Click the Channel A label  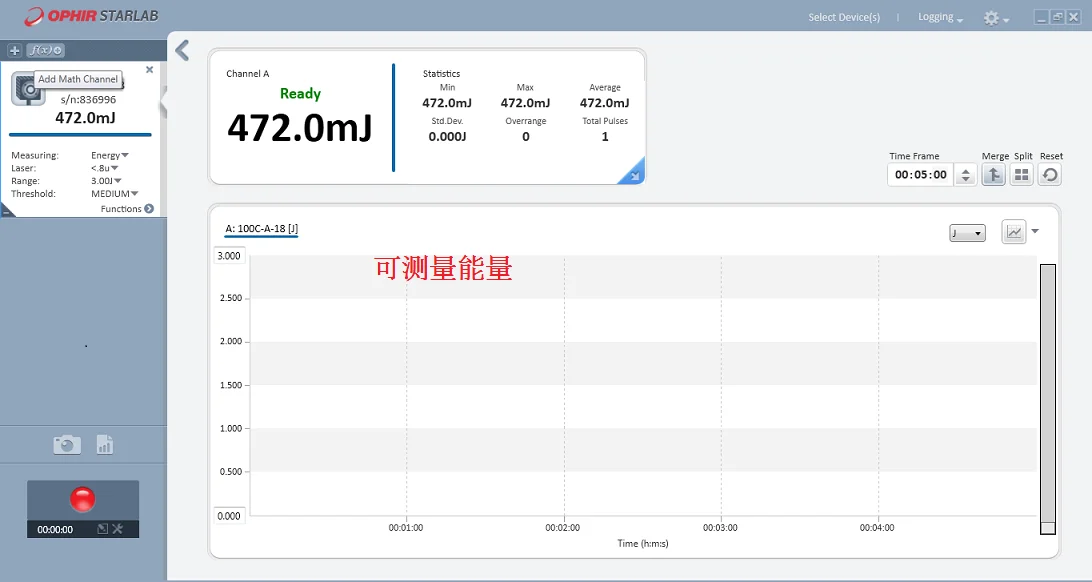pyautogui.click(x=247, y=73)
